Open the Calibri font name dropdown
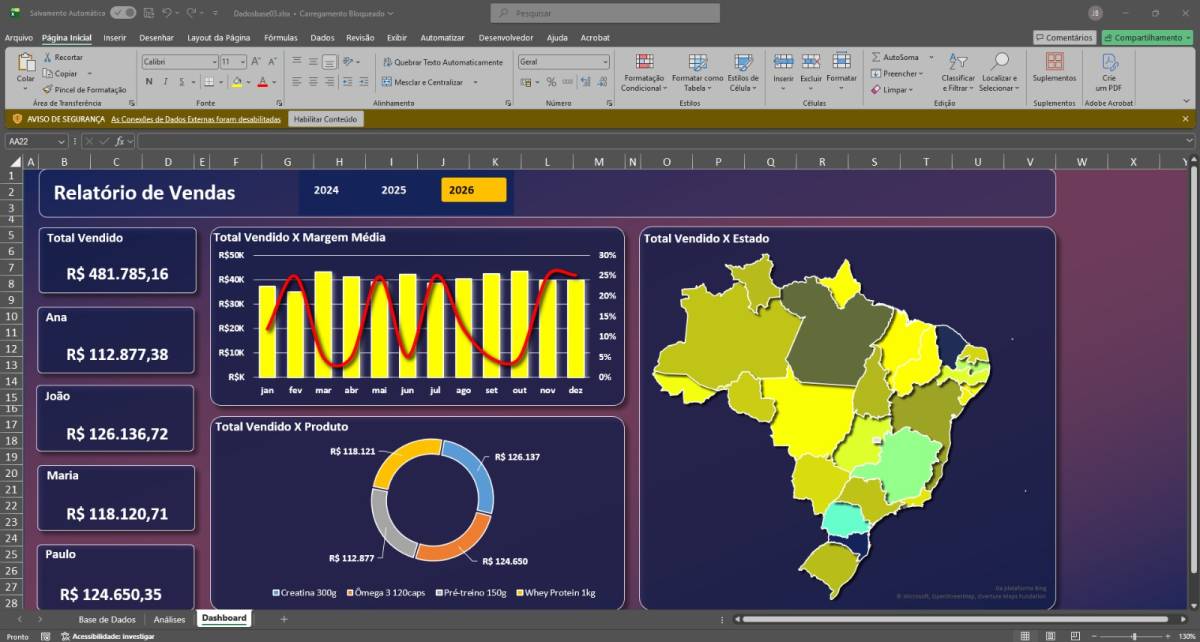Viewport: 1200px width, 642px height. coord(213,62)
